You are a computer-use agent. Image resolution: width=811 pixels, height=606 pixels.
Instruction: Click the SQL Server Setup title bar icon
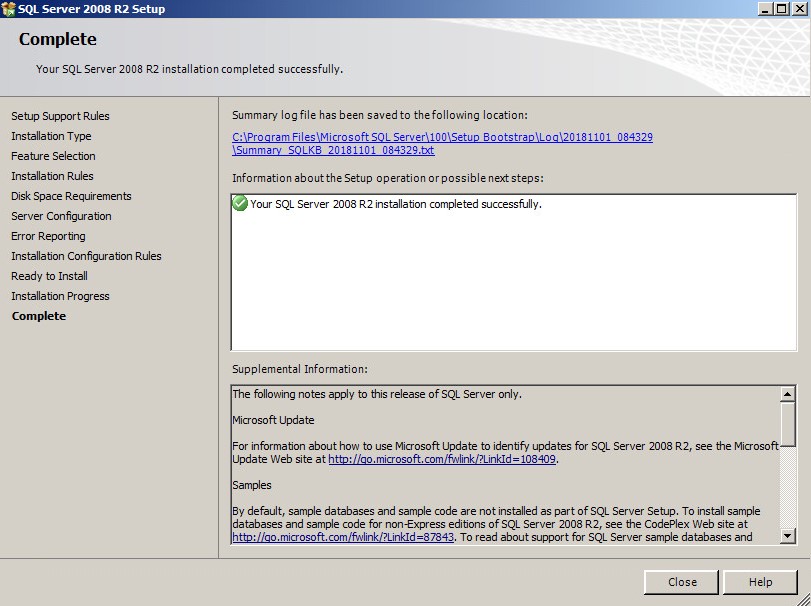[8, 9]
